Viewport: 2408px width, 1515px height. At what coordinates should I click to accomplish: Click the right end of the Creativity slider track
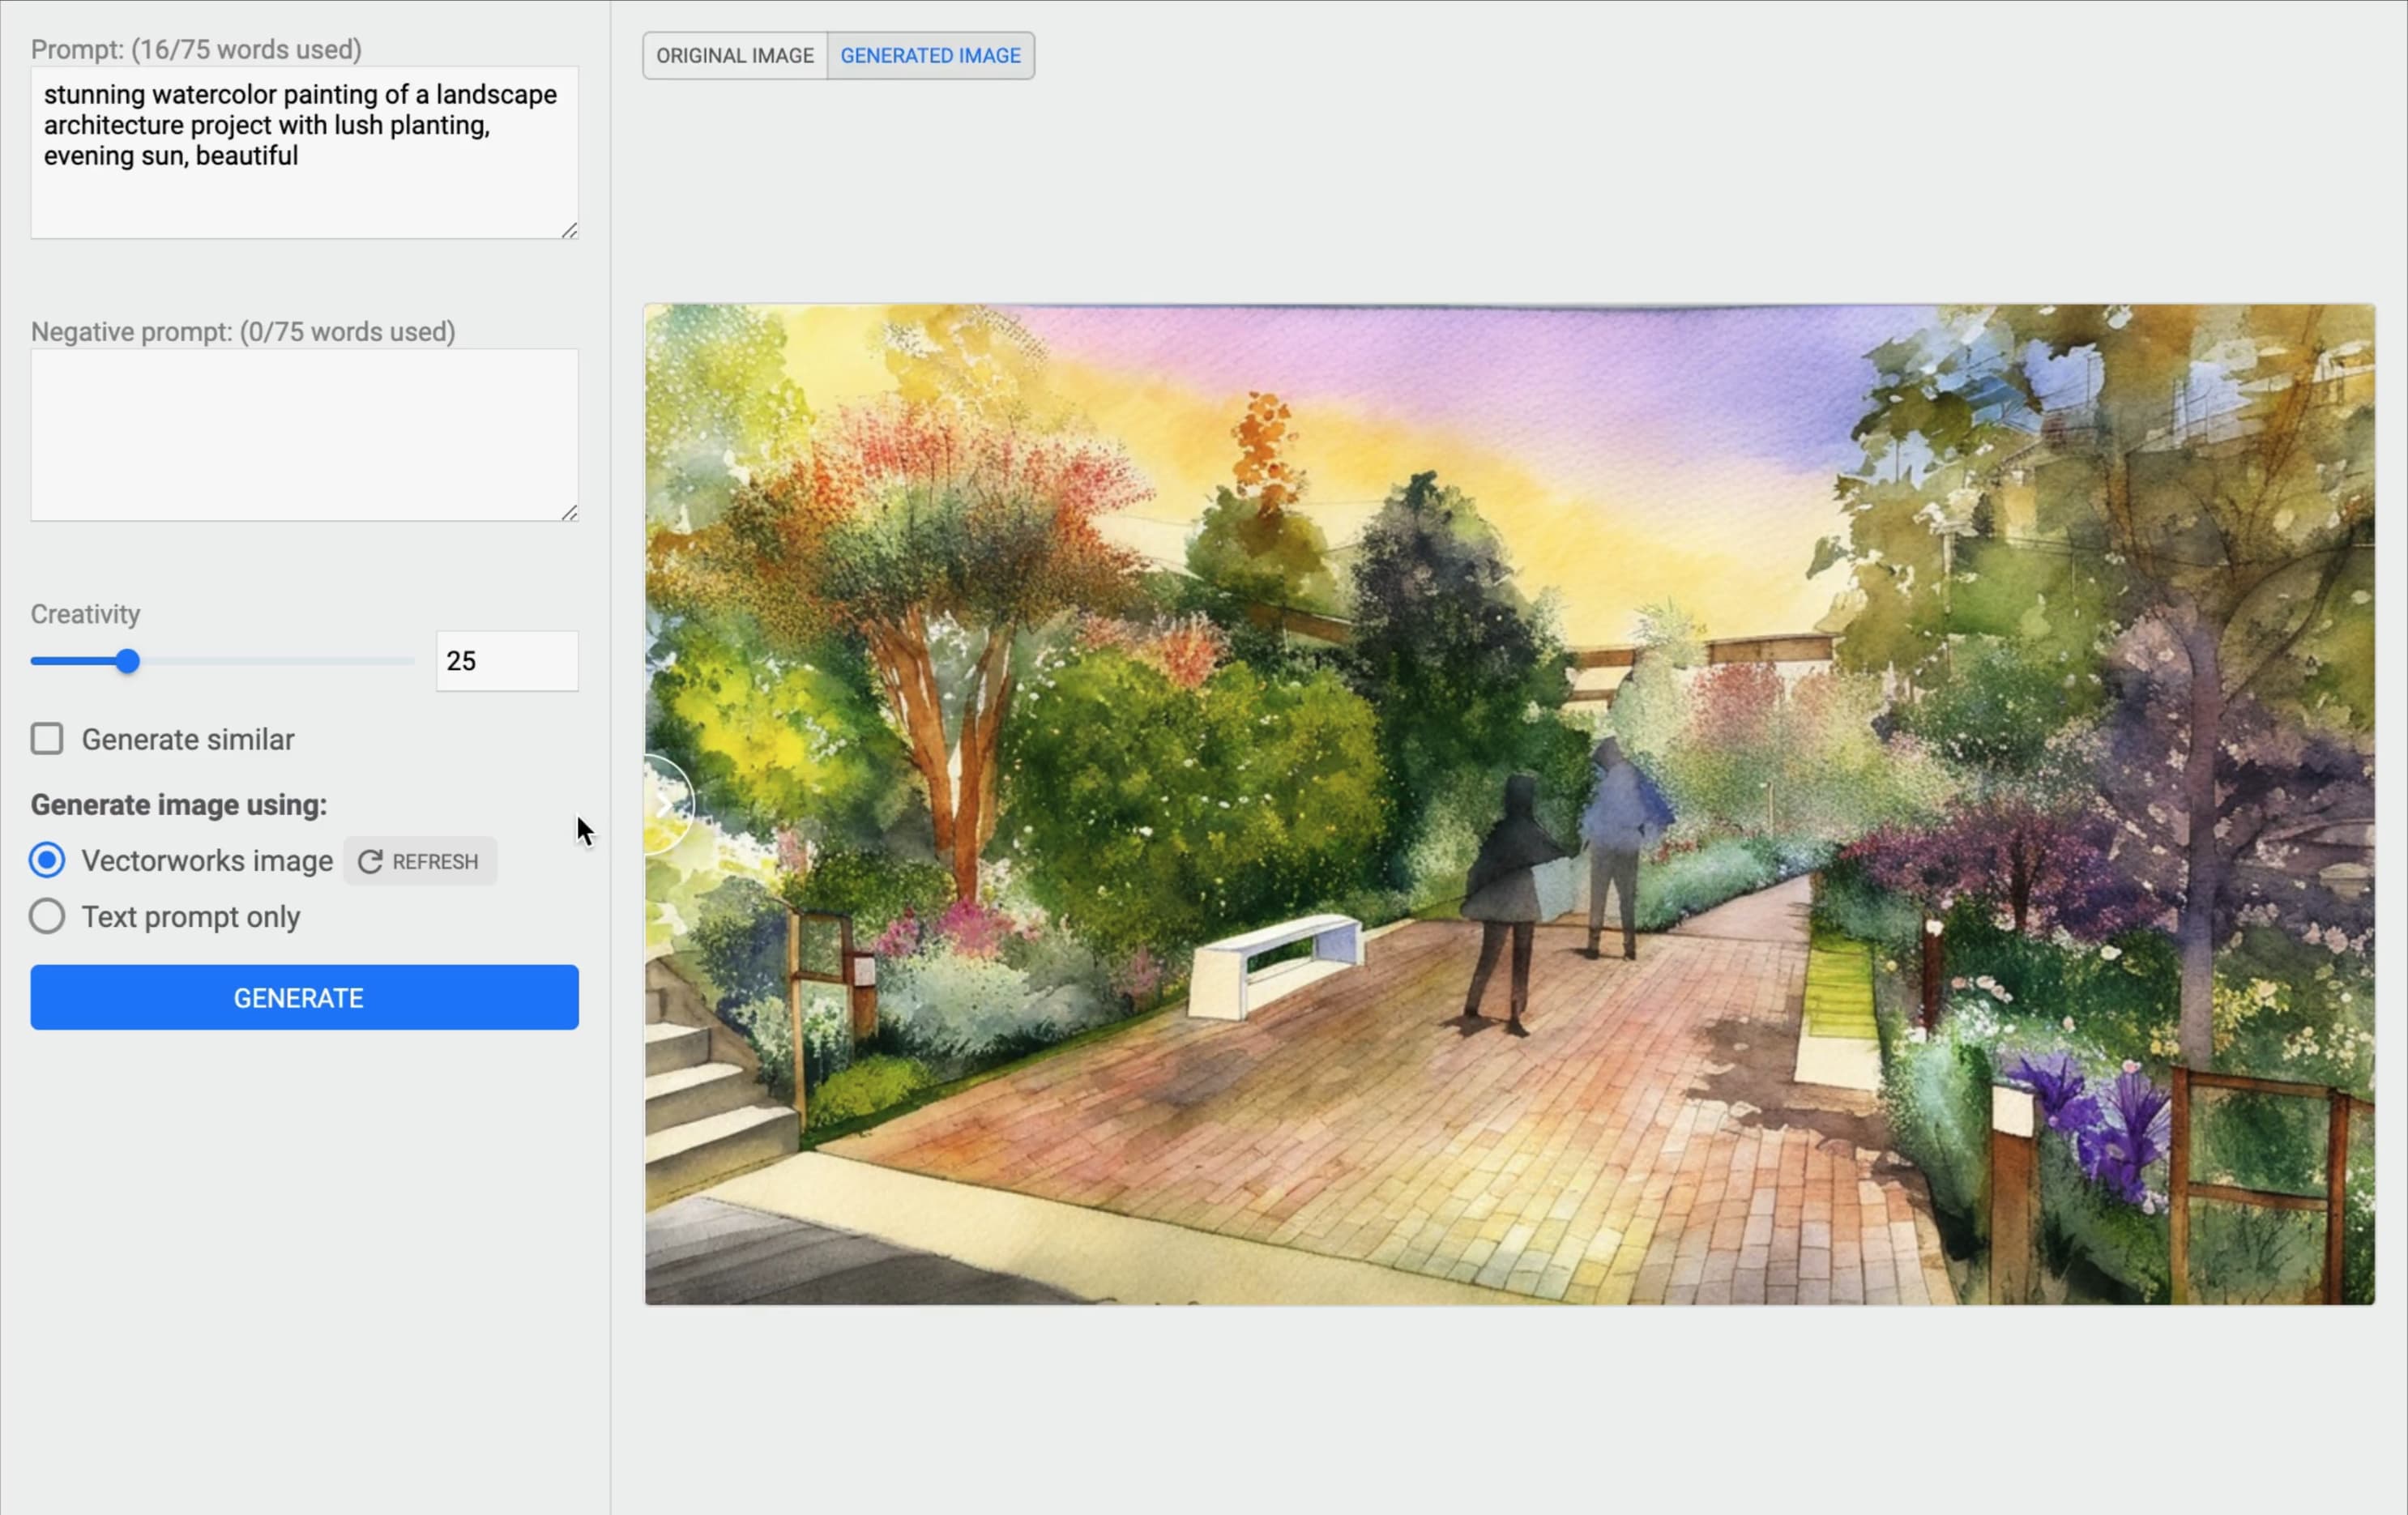pos(408,661)
